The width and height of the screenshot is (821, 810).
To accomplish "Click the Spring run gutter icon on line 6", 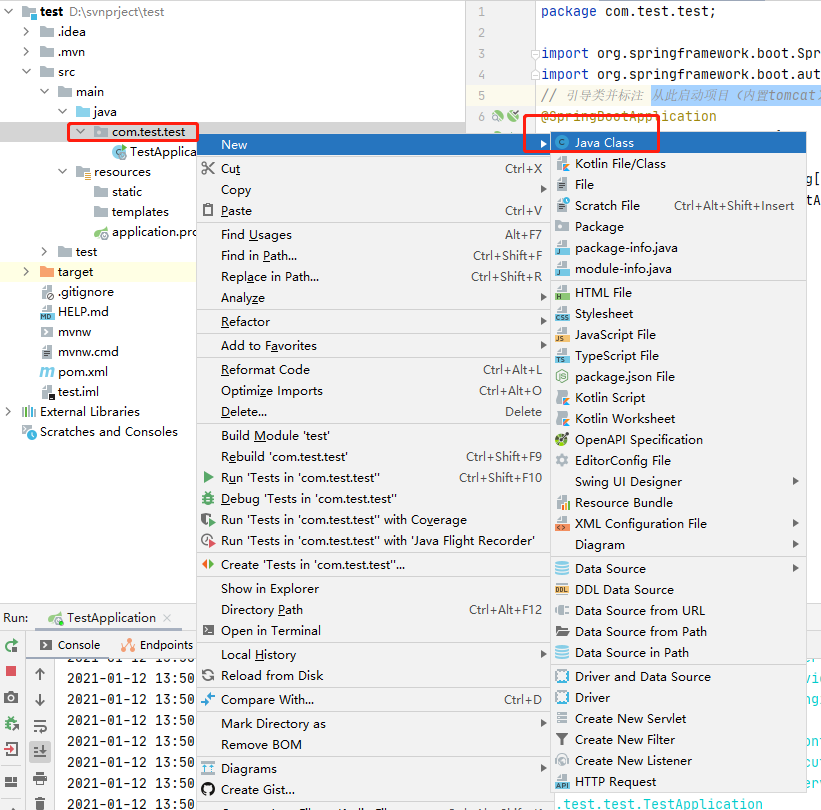I will (x=498, y=116).
